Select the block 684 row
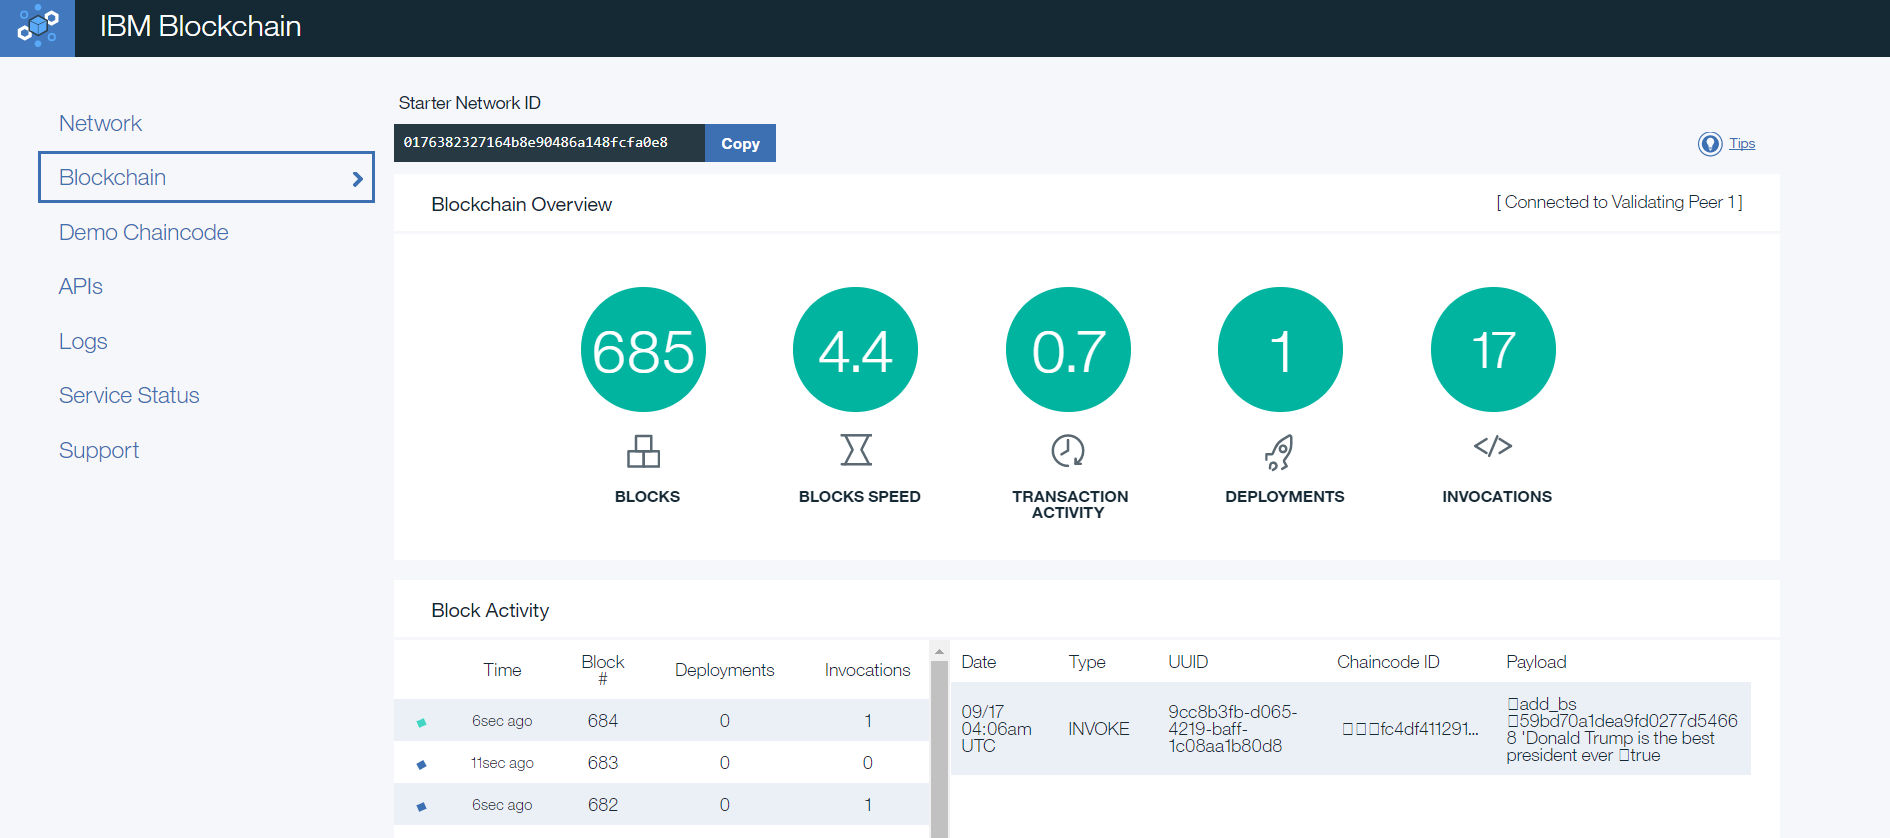Screen dimensions: 1890x838 coord(661,720)
